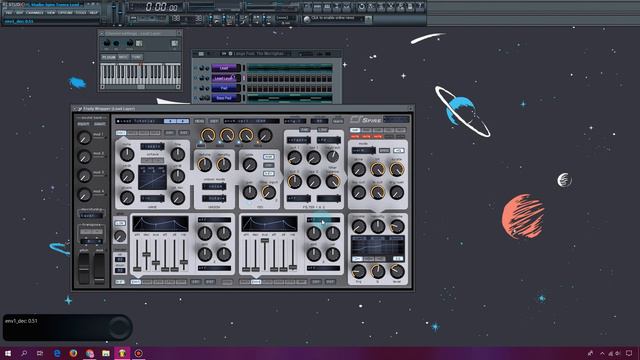This screenshot has height=360, width=640.
Task: Open the oscillator mode dropdown in Spire
Action: point(152,146)
